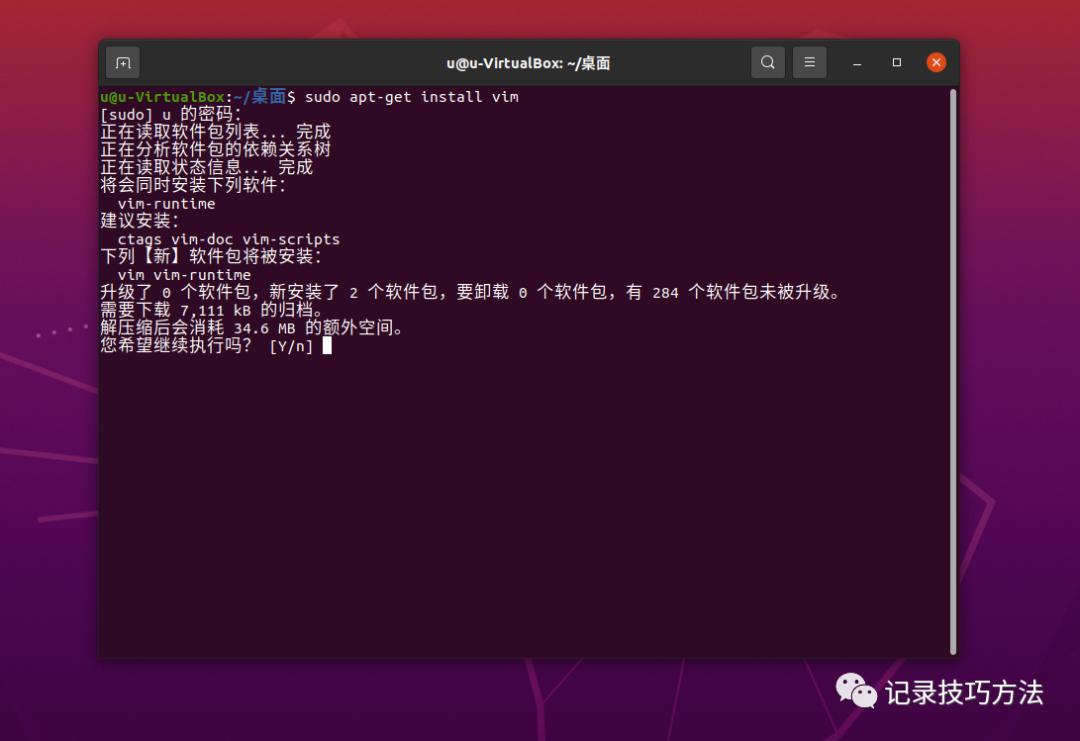Click the [Y/n] confirmation prompt
This screenshot has width=1080, height=741.
click(207, 346)
